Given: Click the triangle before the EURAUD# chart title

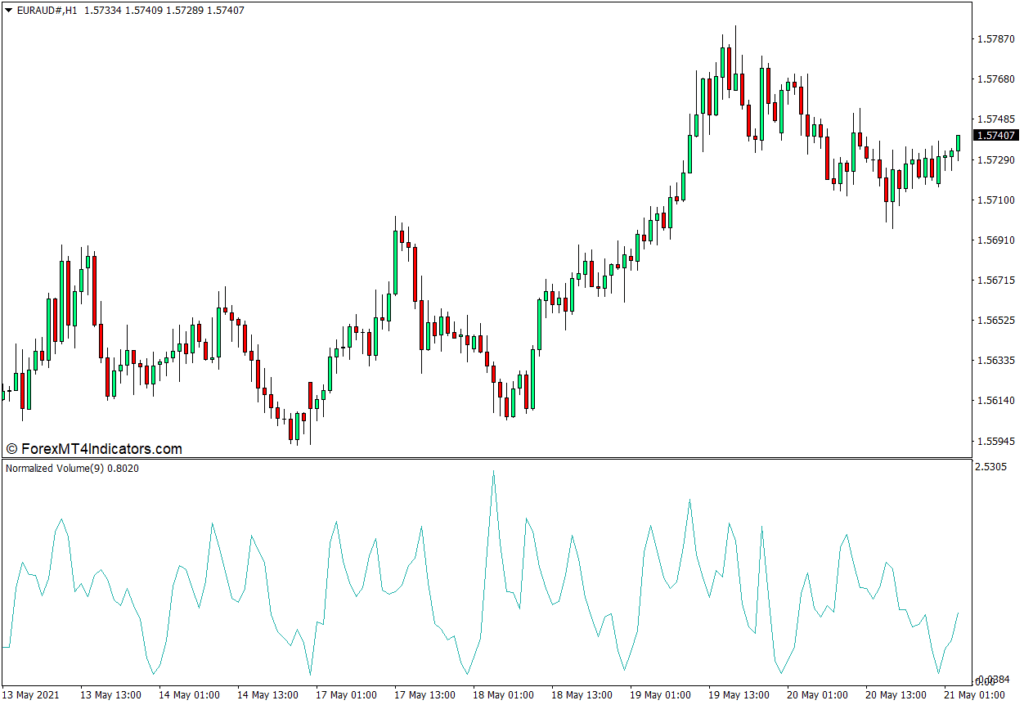Looking at the screenshot, I should click(9, 10).
